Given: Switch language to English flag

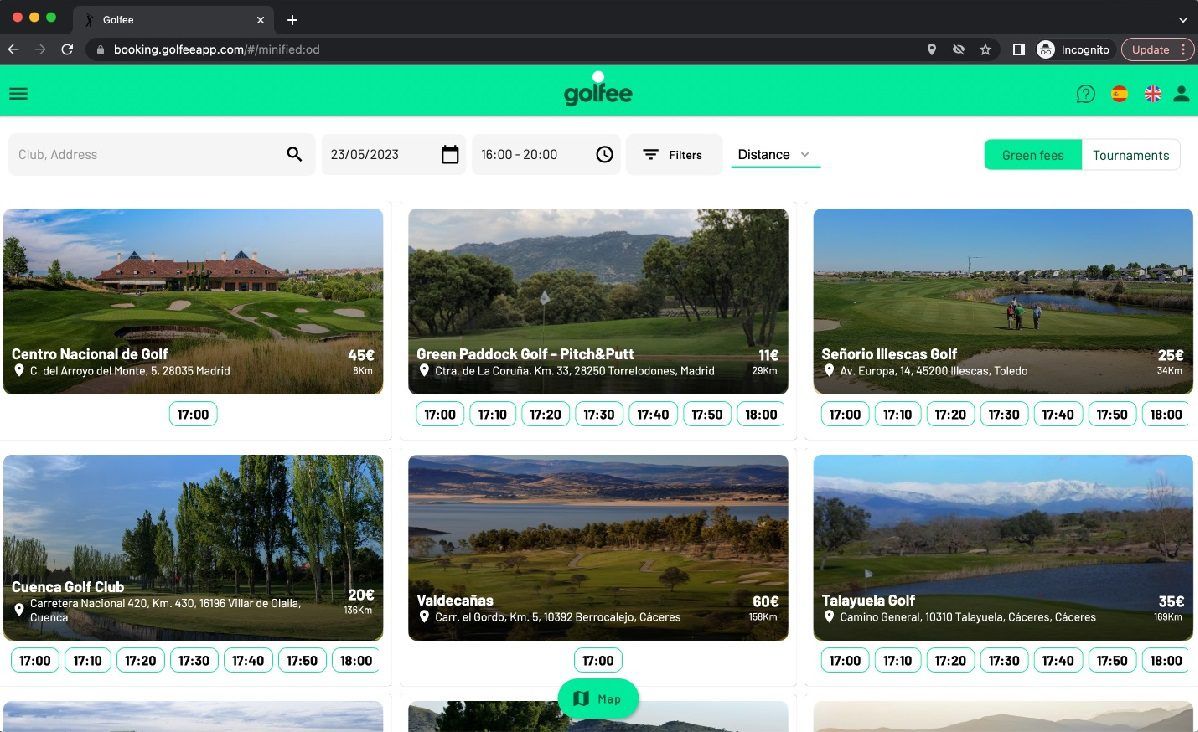Looking at the screenshot, I should coord(1153,94).
